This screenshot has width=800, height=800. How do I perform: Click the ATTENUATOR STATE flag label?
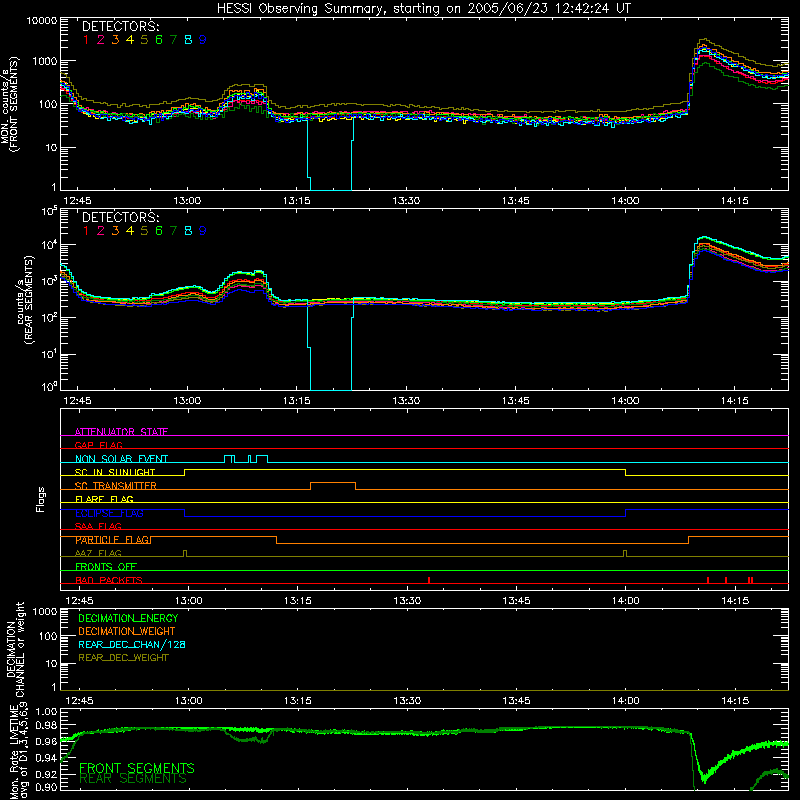[121, 432]
